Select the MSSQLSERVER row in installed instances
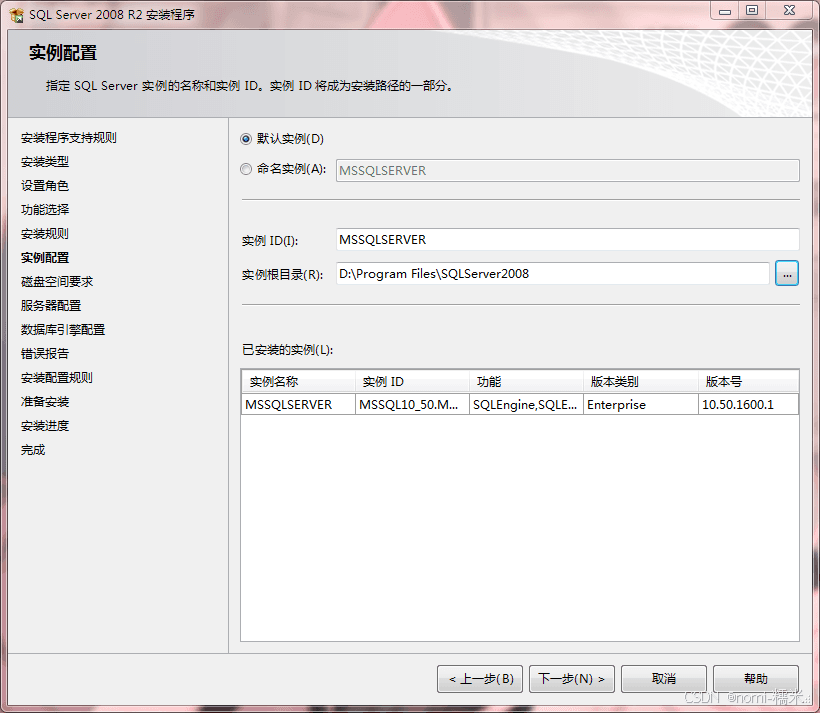Screen dimensions: 820x713 coord(520,404)
